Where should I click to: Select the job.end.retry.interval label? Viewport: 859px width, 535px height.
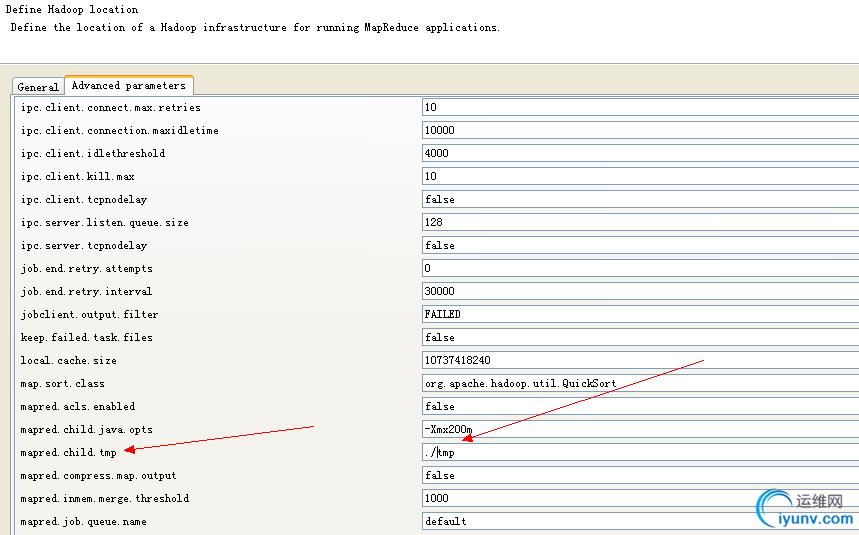tap(86, 292)
